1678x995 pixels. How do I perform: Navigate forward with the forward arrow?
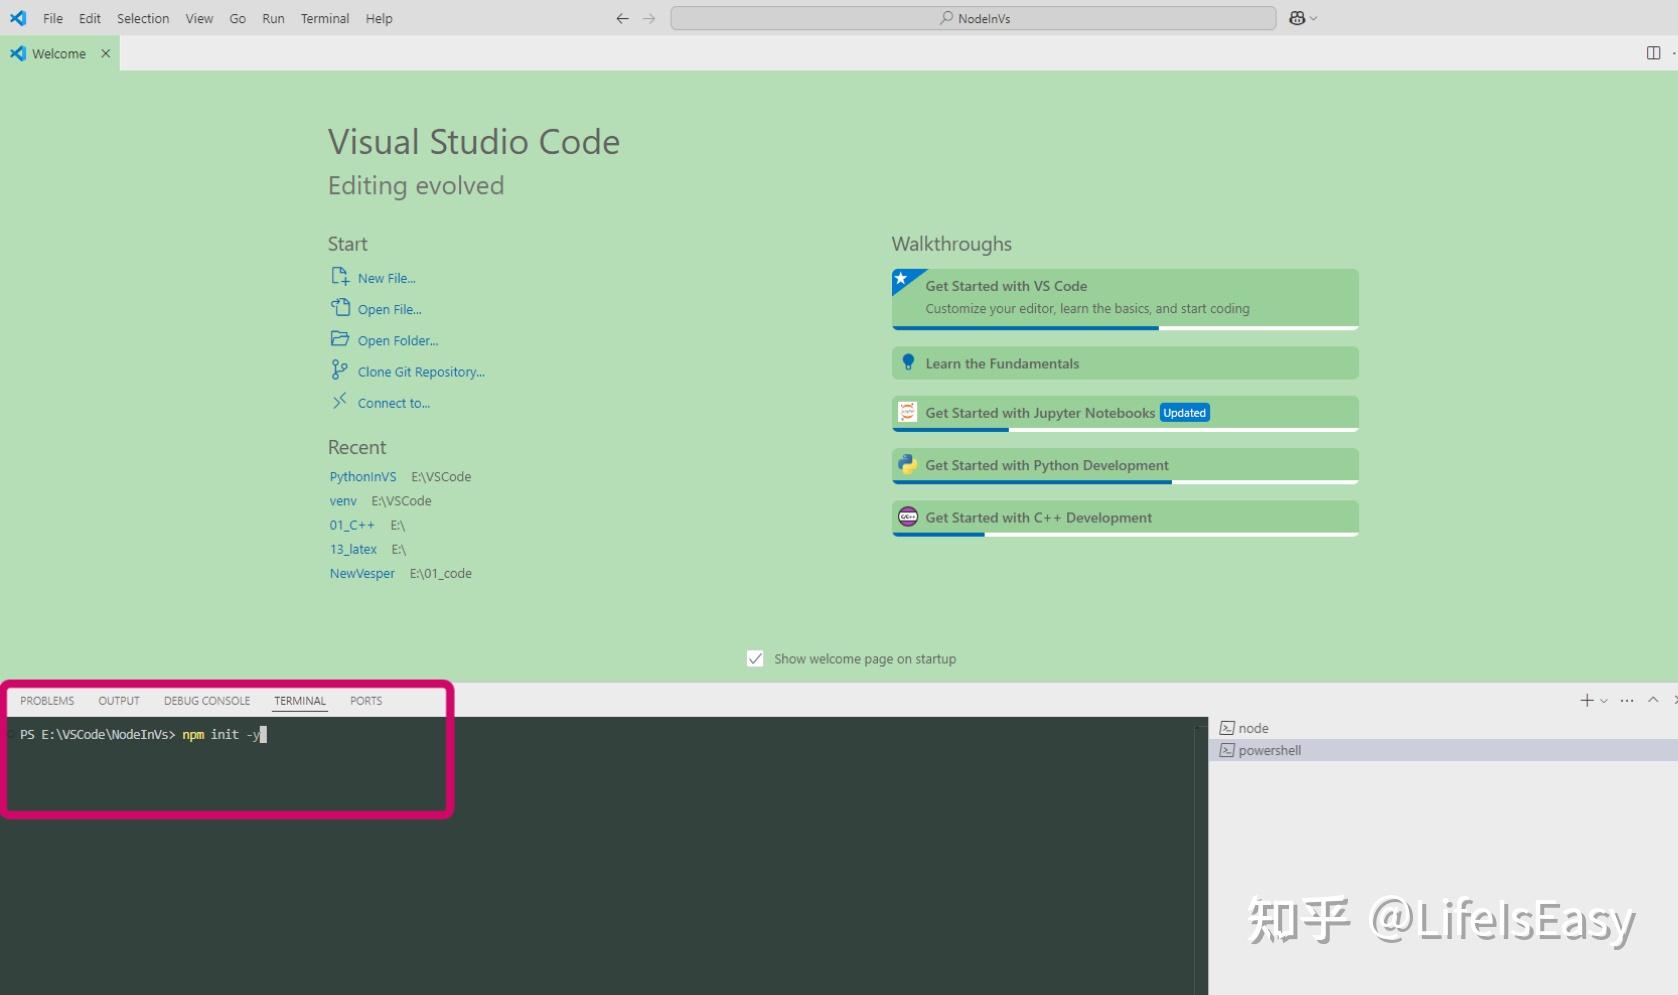(650, 18)
